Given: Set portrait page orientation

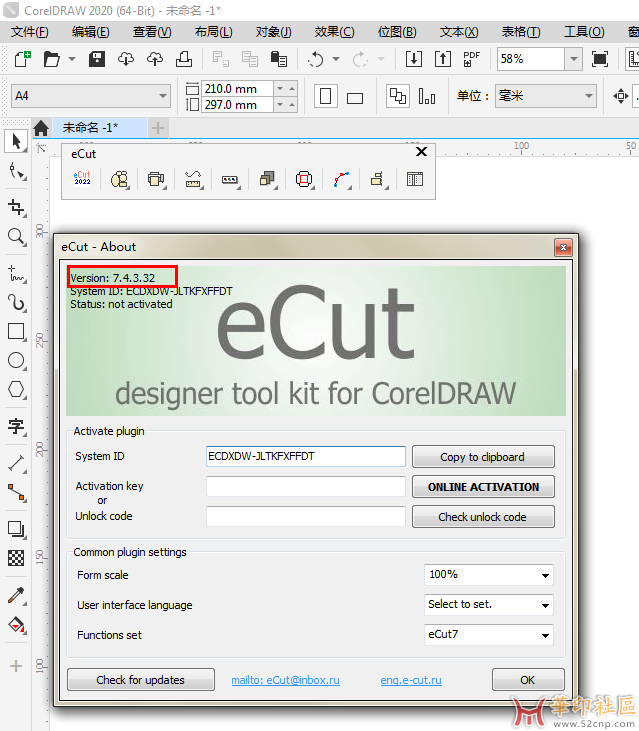Looking at the screenshot, I should pos(326,97).
